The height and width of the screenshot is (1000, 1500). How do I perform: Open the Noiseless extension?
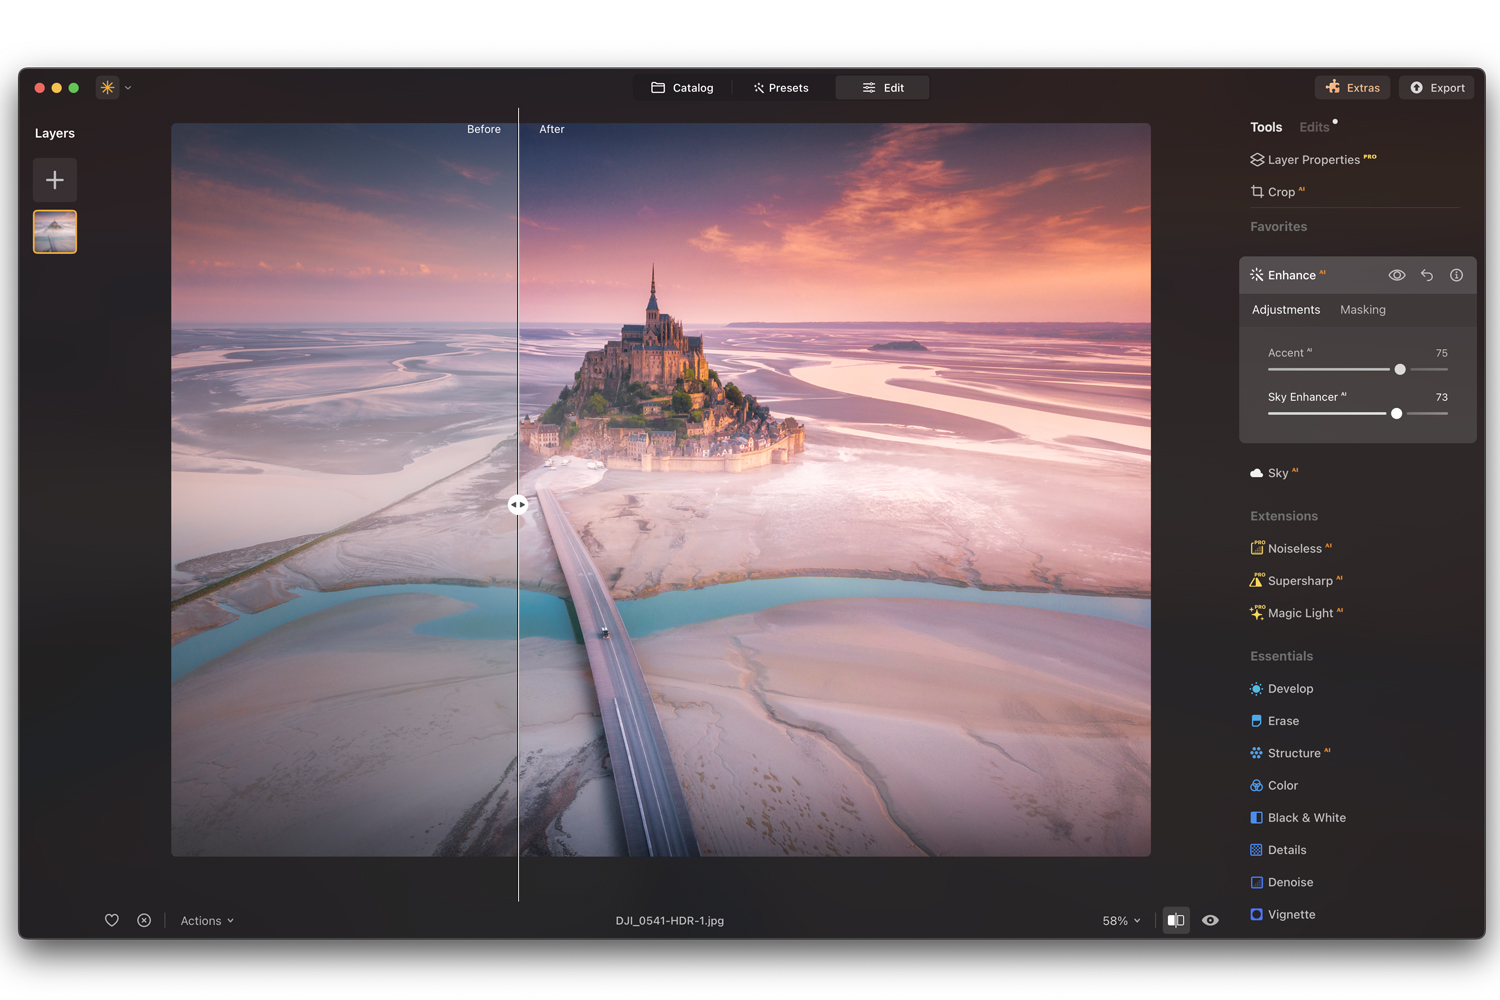pyautogui.click(x=1291, y=548)
